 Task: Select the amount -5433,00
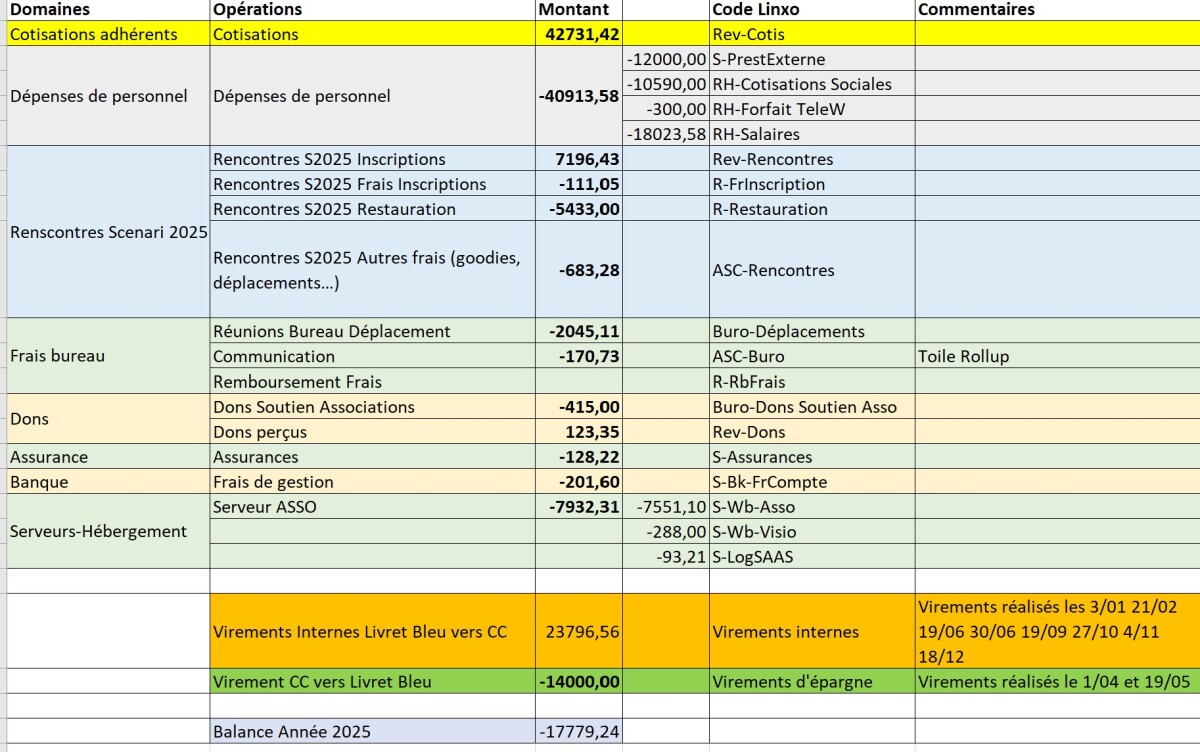pos(578,209)
